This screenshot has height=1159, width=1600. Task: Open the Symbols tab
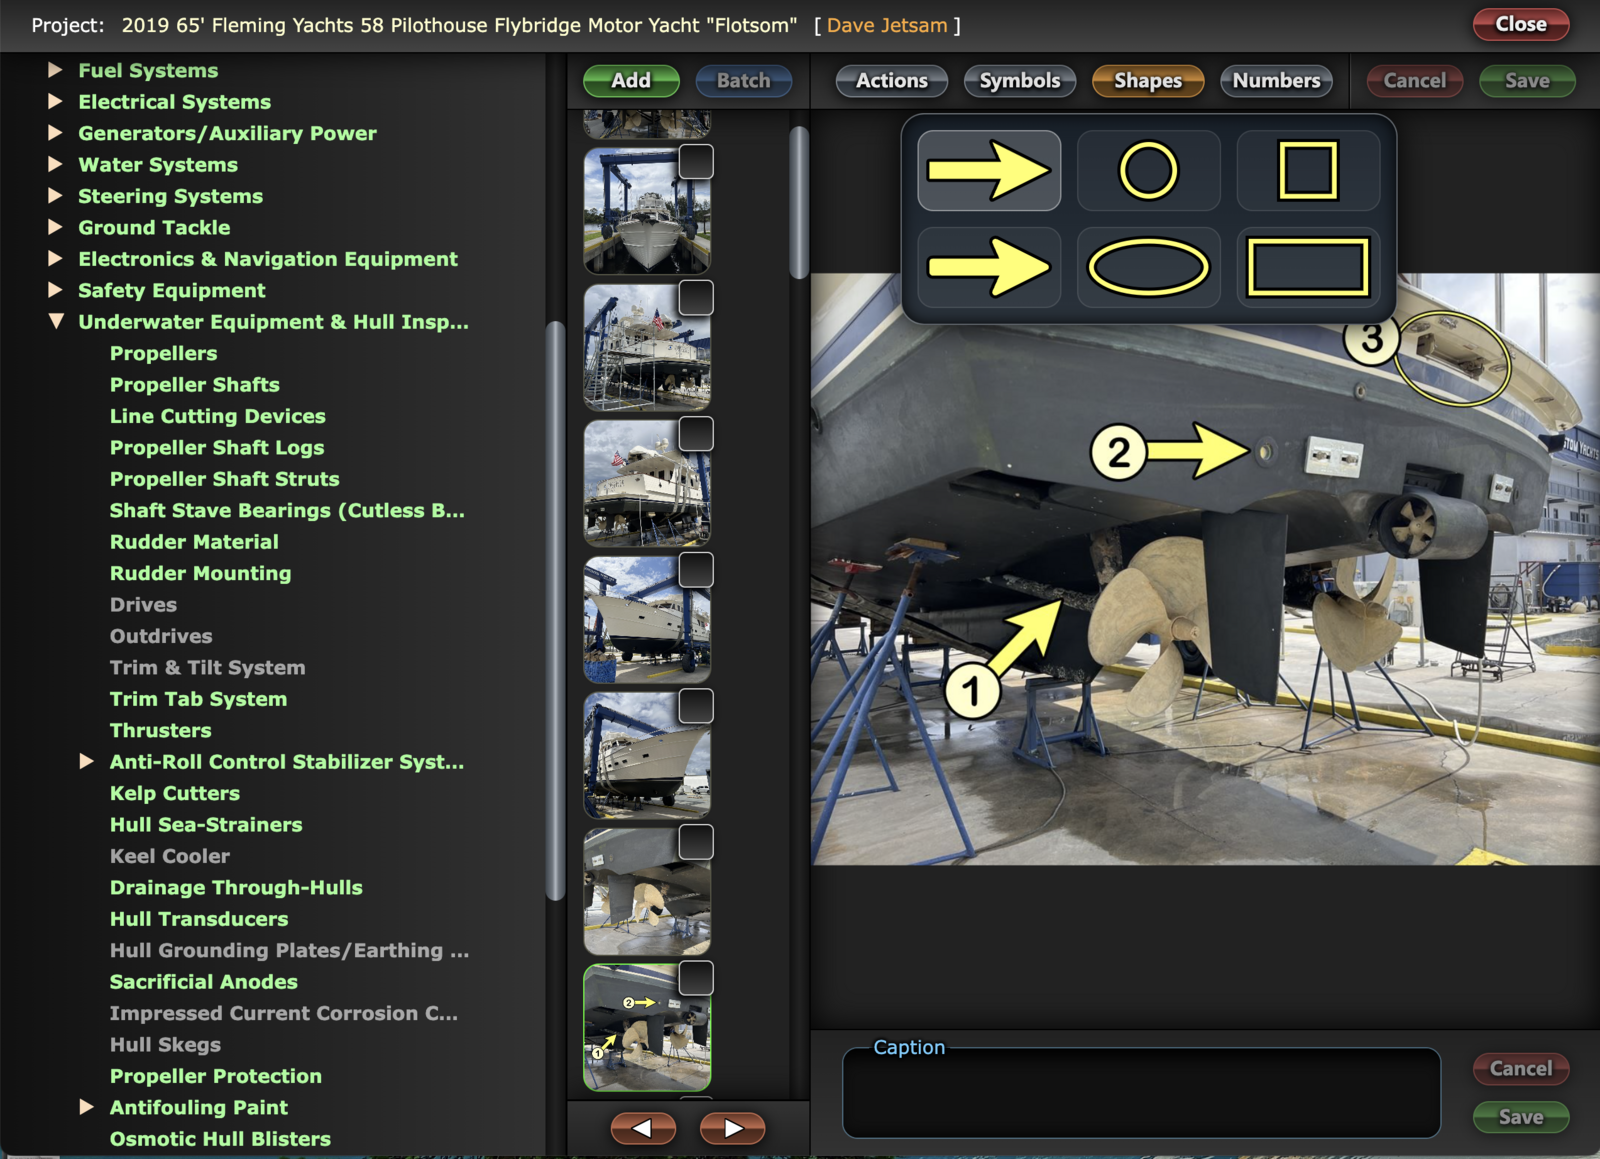point(1019,81)
